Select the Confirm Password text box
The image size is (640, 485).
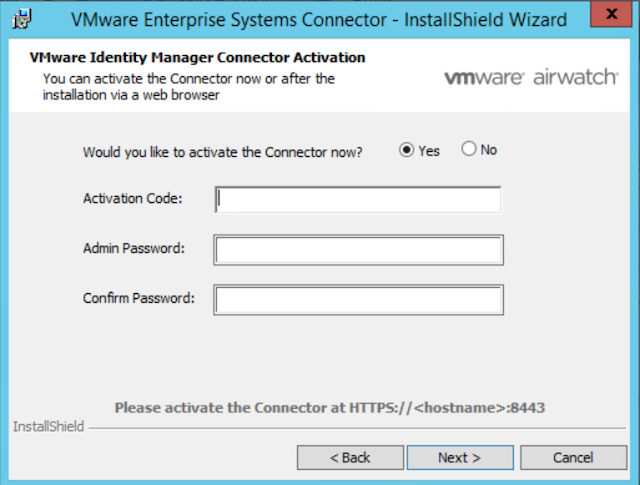tap(358, 299)
